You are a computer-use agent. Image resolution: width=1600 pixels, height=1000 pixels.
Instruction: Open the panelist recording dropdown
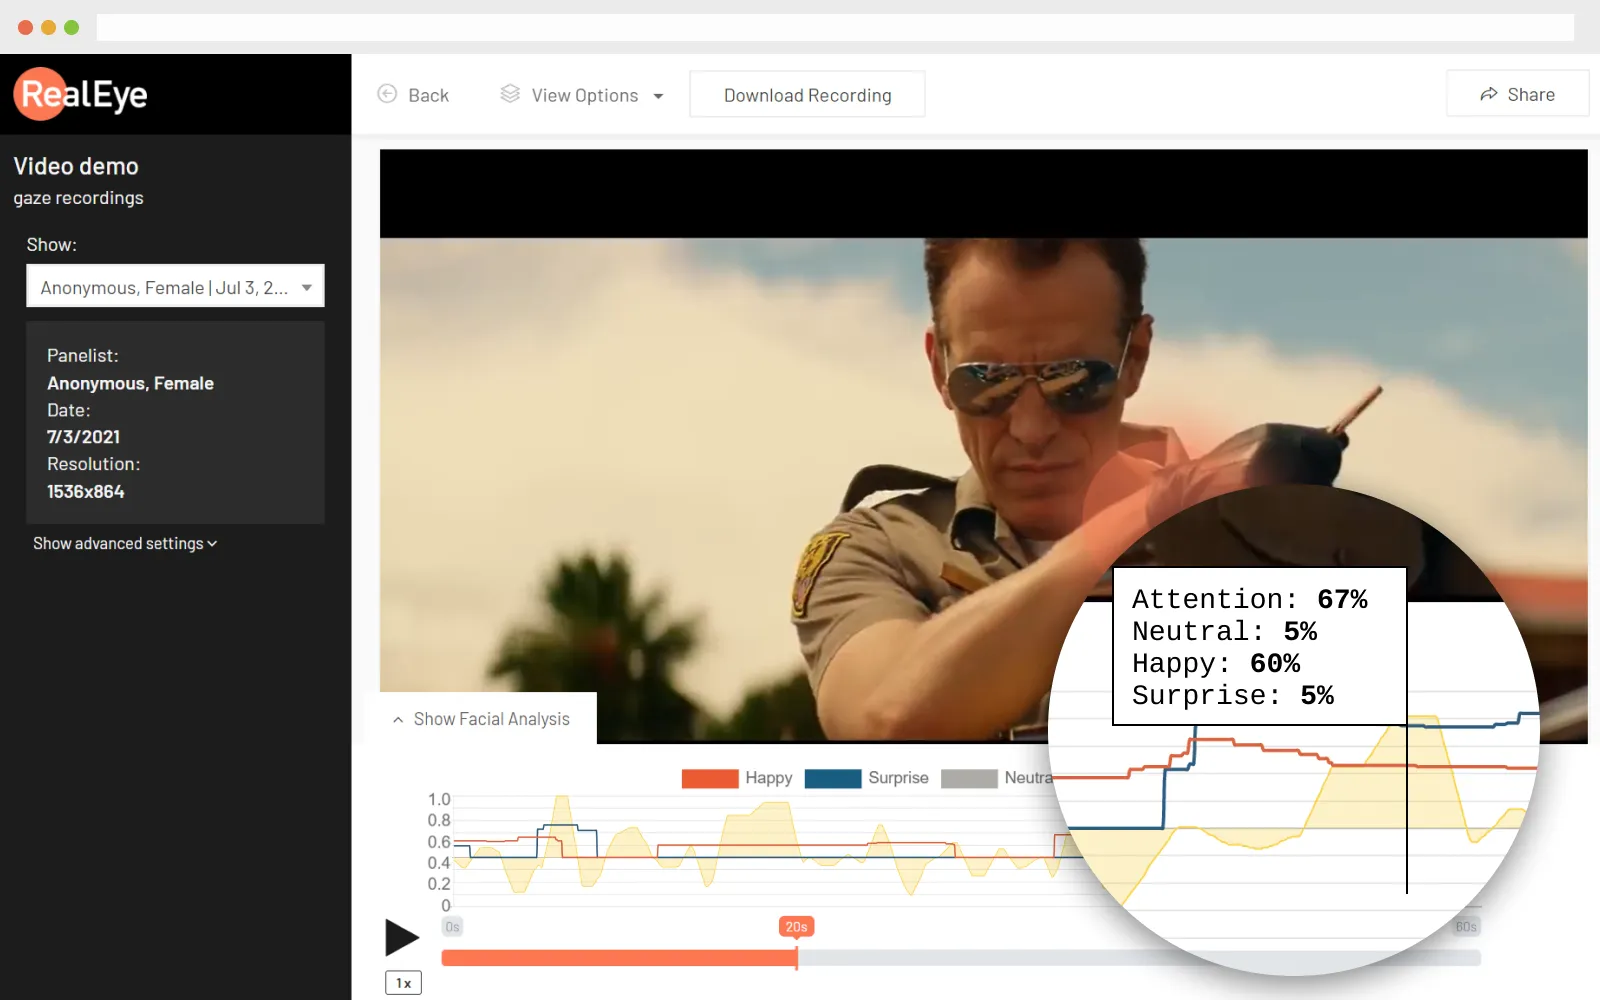tap(175, 287)
